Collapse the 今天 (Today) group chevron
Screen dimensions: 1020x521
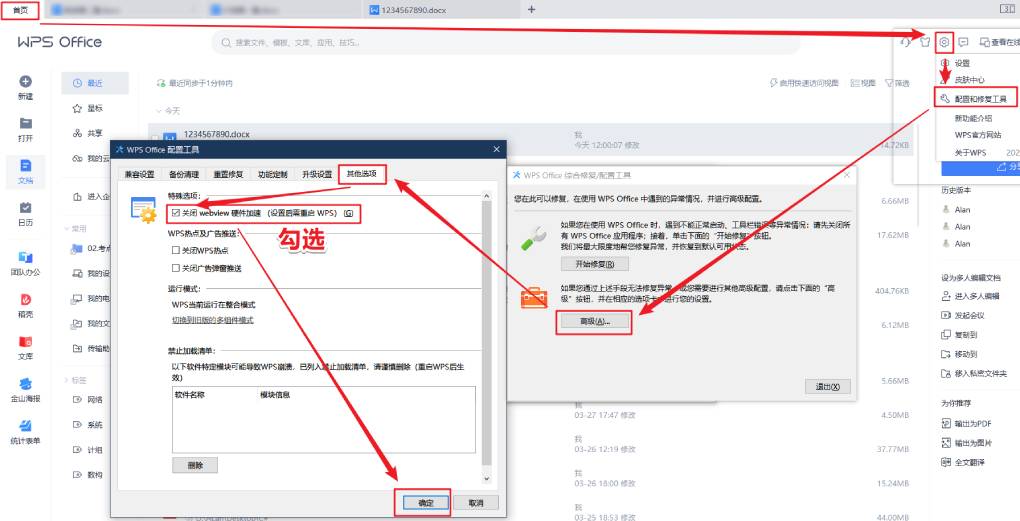pyautogui.click(x=159, y=111)
